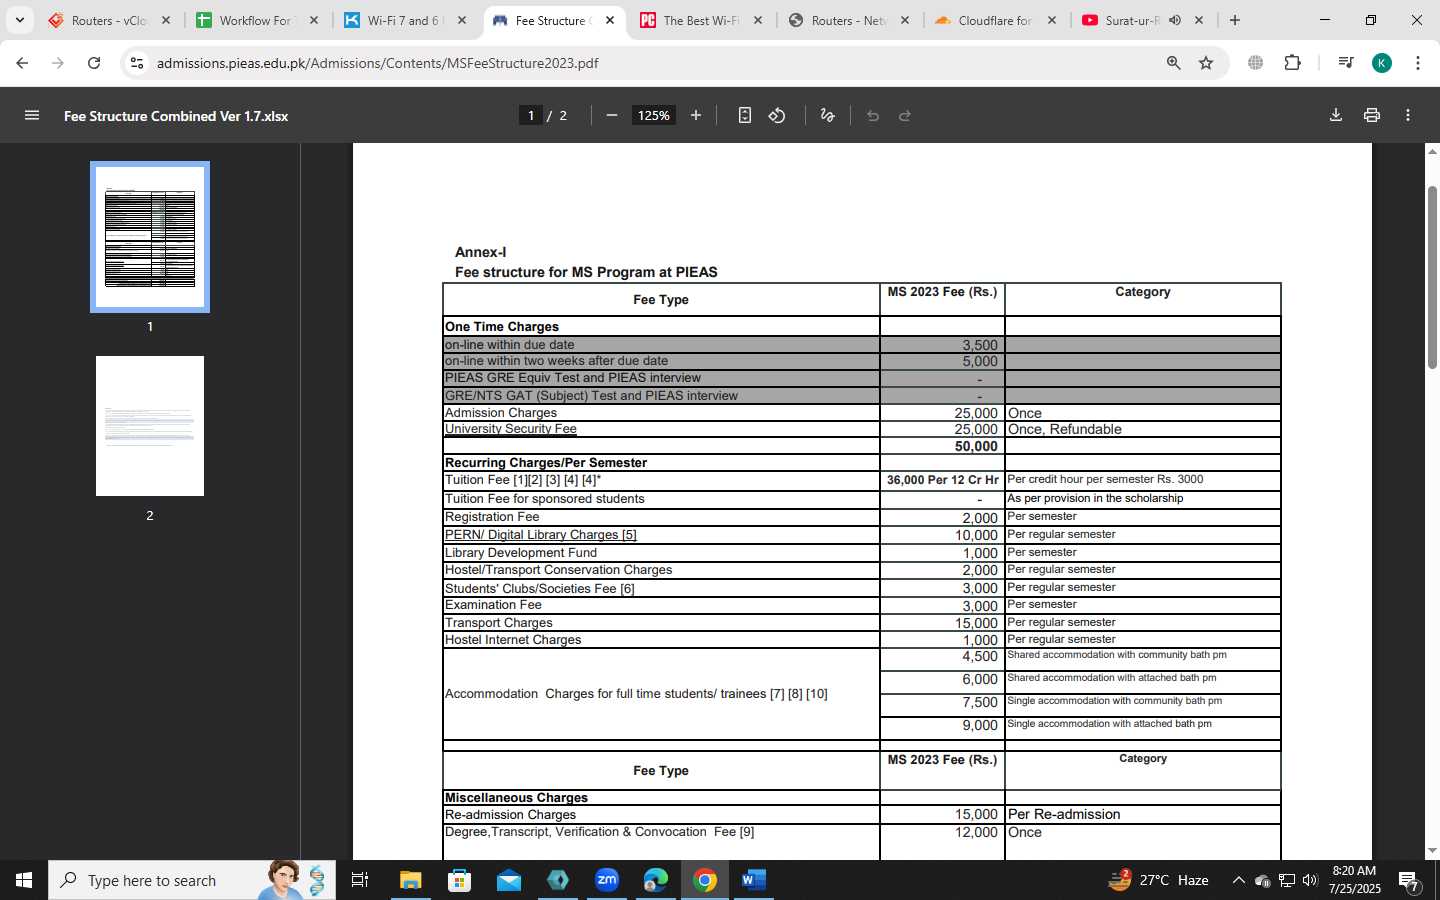Screen dimensions: 1440x900
Task: Switch to the Routers - vClo tab
Action: coord(109,20)
